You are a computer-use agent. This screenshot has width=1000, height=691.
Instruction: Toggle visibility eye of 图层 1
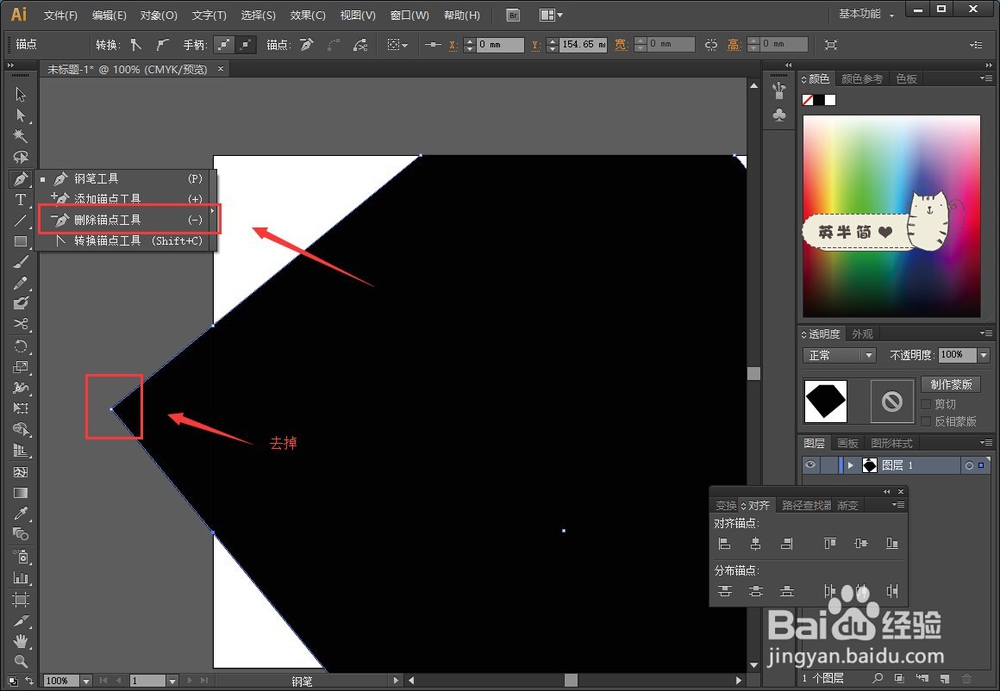pos(810,464)
